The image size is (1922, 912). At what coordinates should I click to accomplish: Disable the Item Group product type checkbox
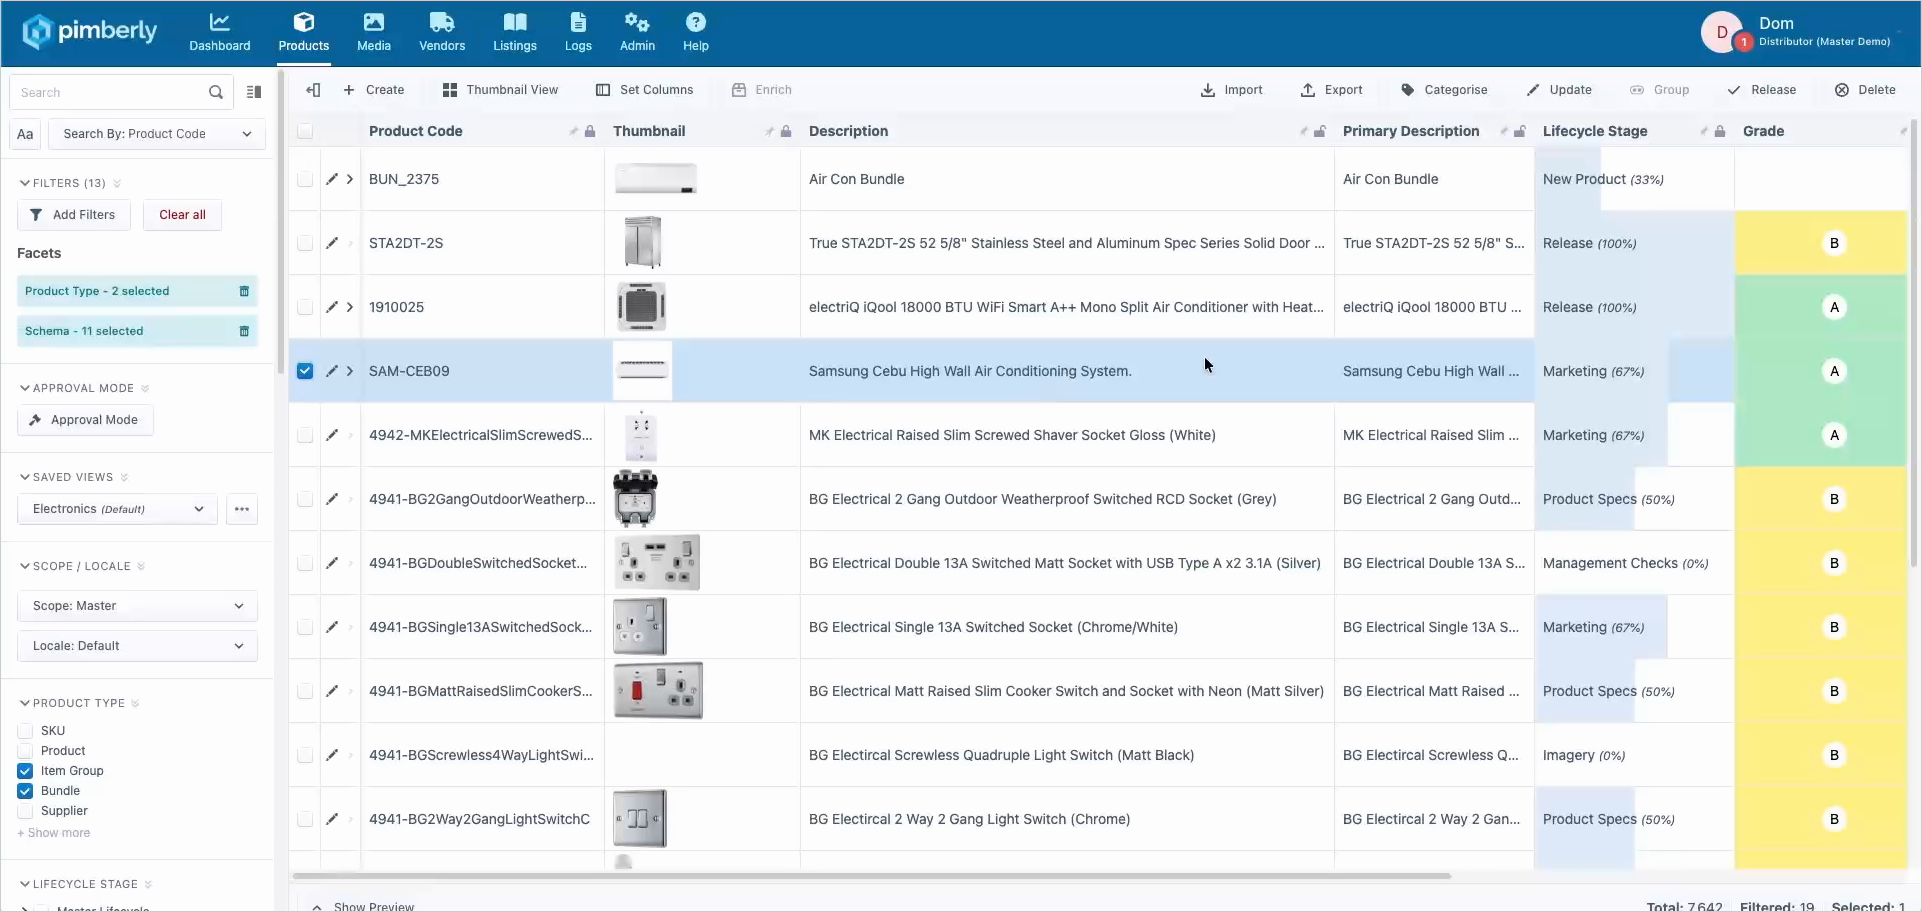click(25, 771)
